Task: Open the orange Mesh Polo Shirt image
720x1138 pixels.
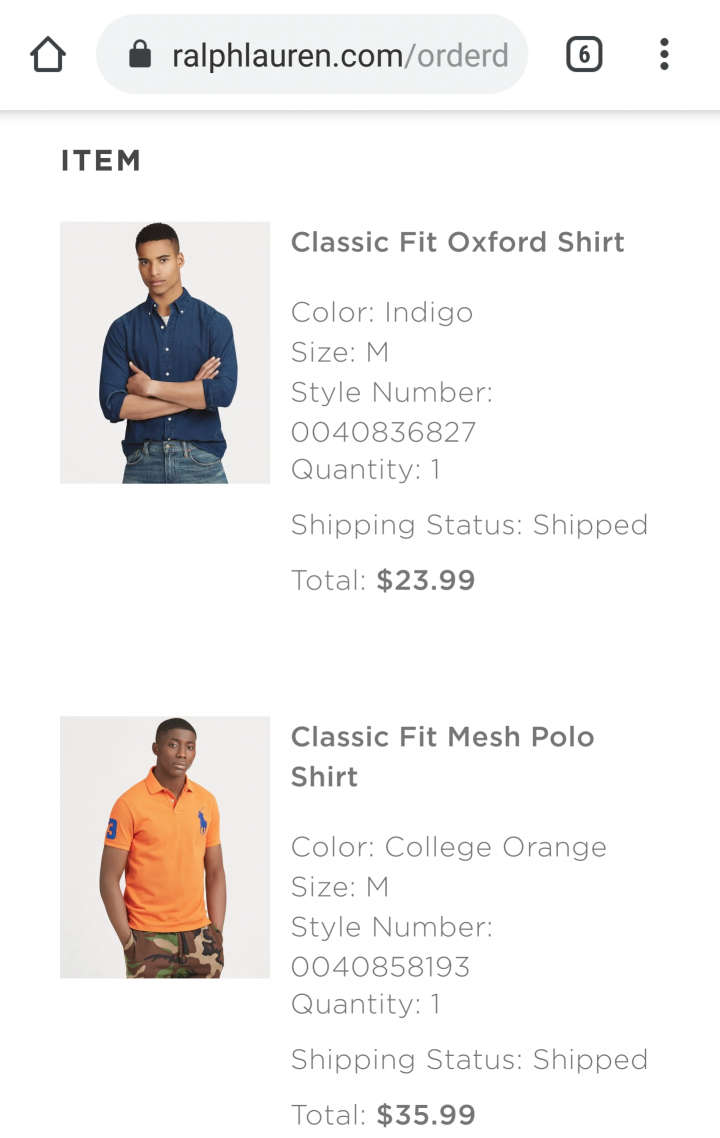Action: [165, 847]
